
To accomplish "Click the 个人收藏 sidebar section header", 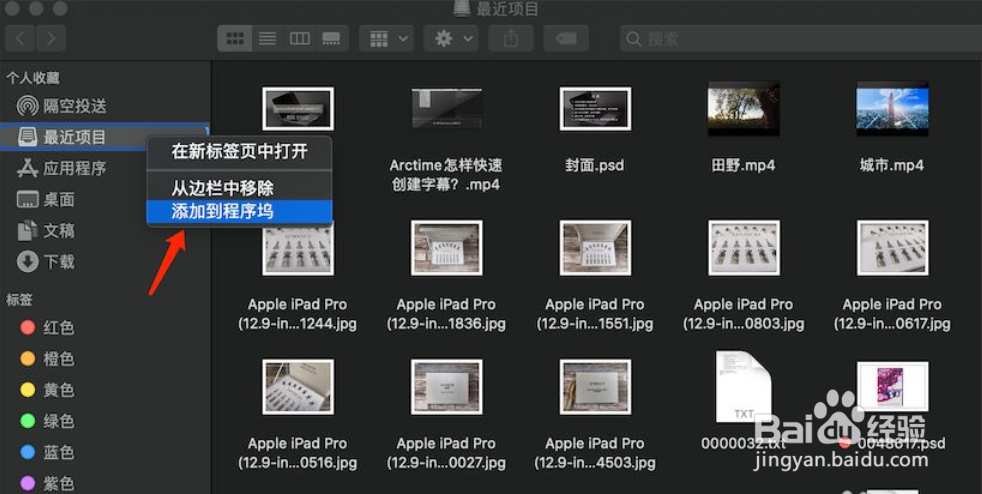I will pos(33,78).
